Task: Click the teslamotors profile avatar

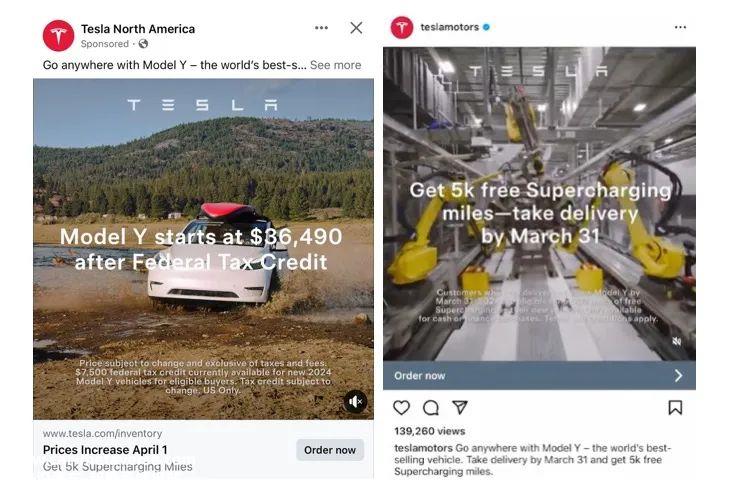Action: tap(402, 27)
